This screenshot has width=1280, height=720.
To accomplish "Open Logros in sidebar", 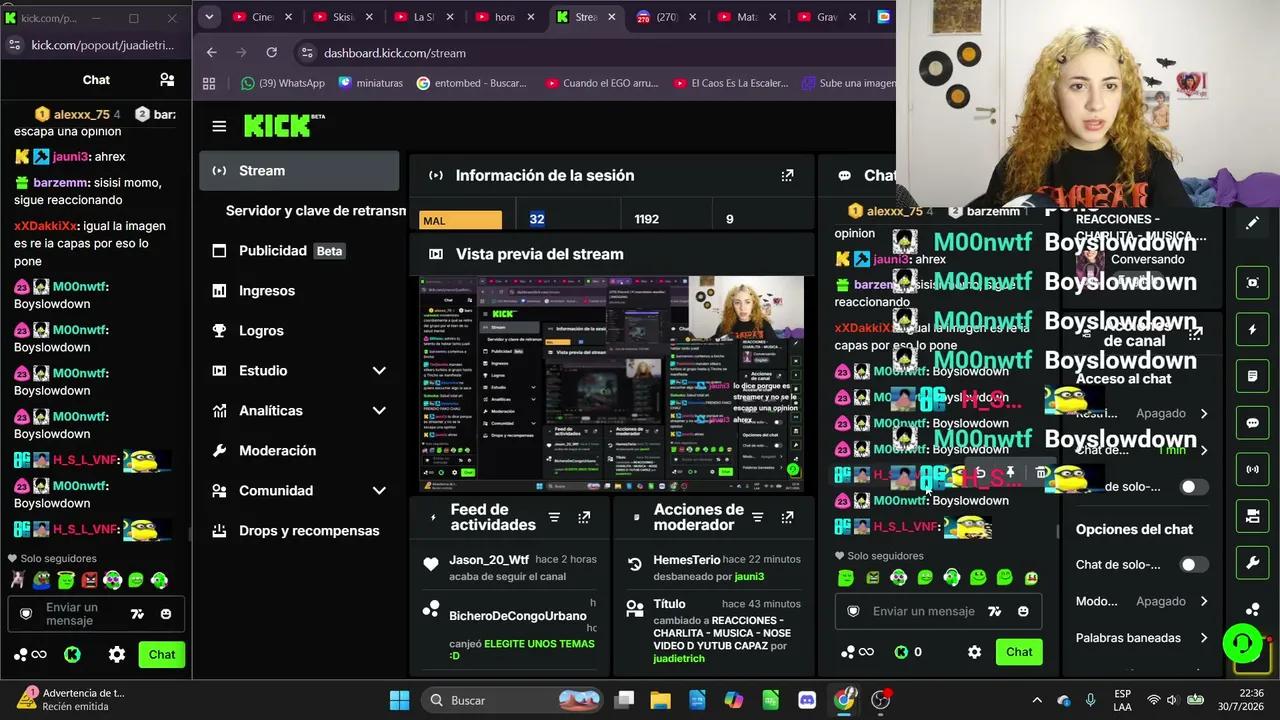I will (299, 331).
